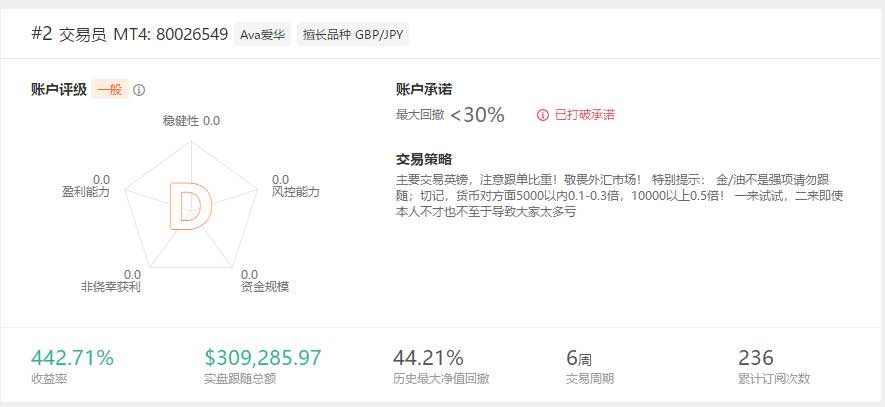This screenshot has height=407, width=885.
Task: Click the 资金规模 radar axis label
Action: tap(265, 287)
